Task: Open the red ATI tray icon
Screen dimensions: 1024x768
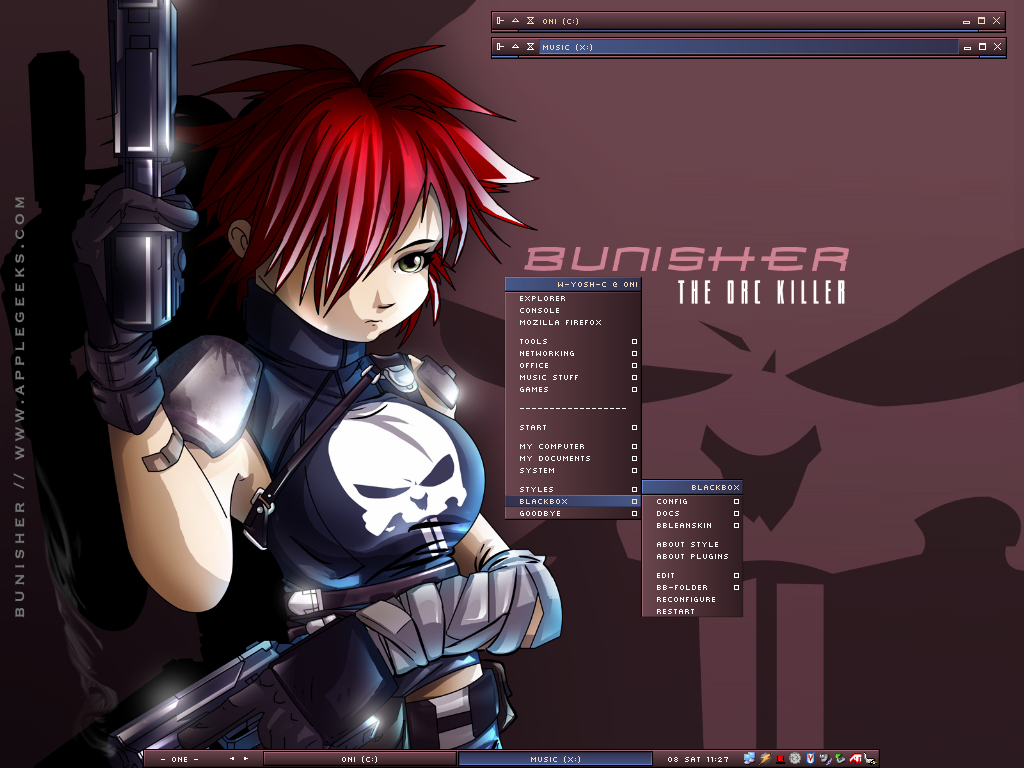Action: tap(855, 759)
